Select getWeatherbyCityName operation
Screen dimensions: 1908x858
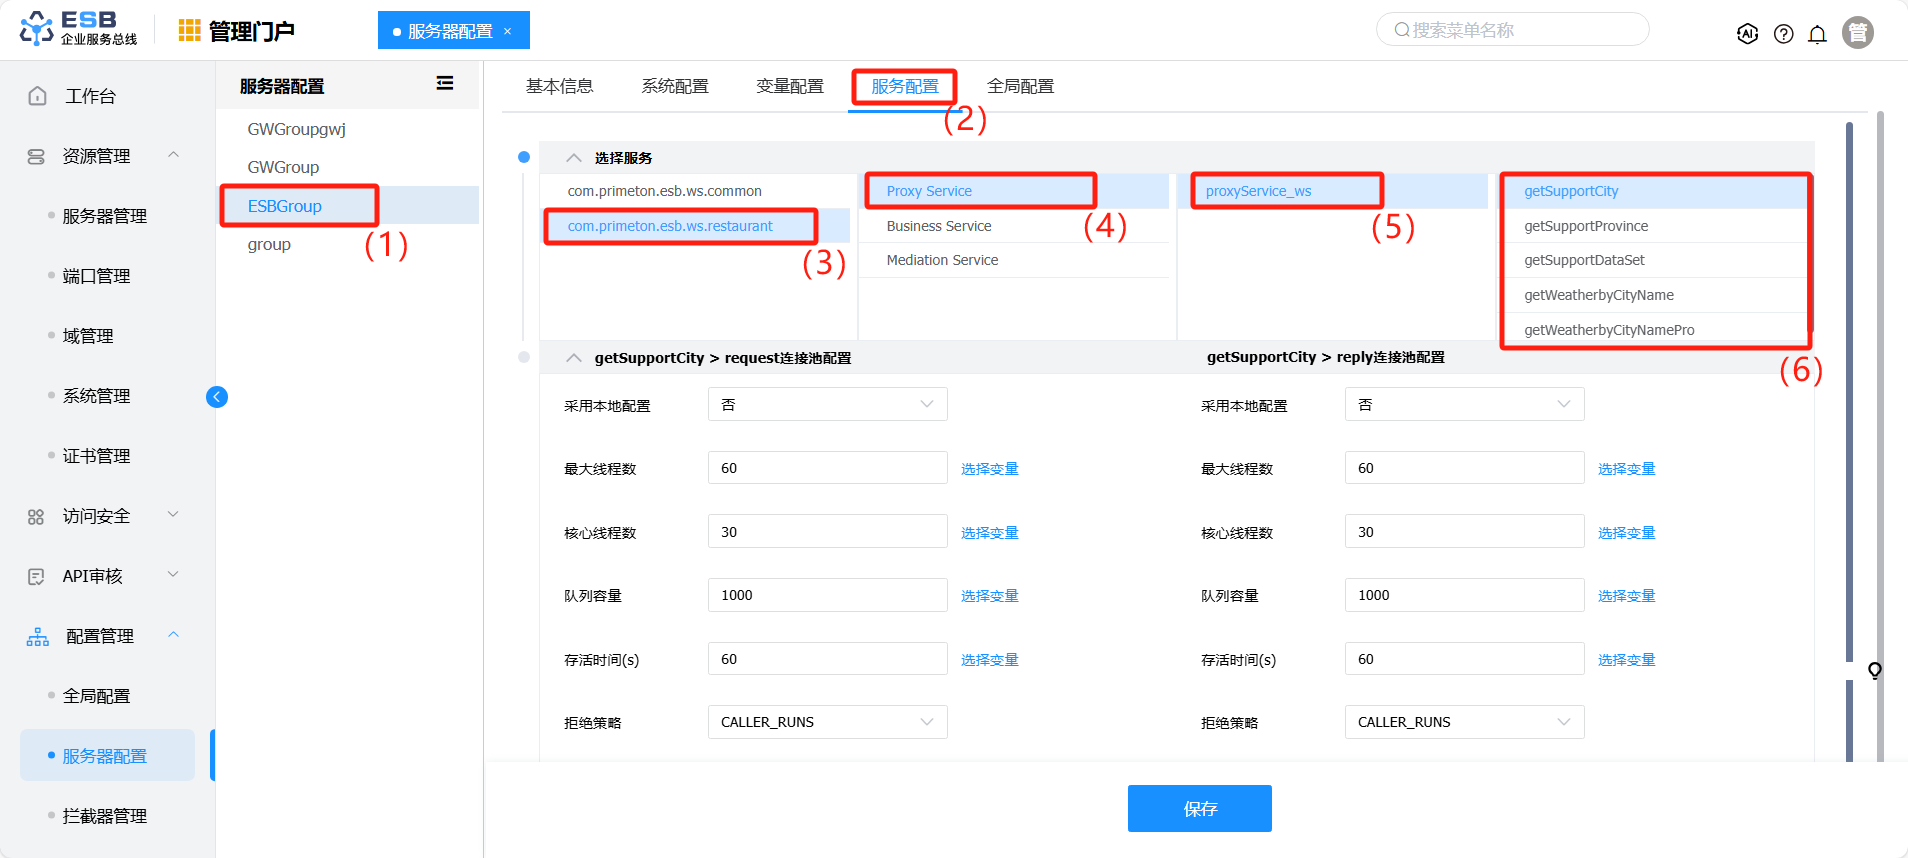[x=1598, y=295]
